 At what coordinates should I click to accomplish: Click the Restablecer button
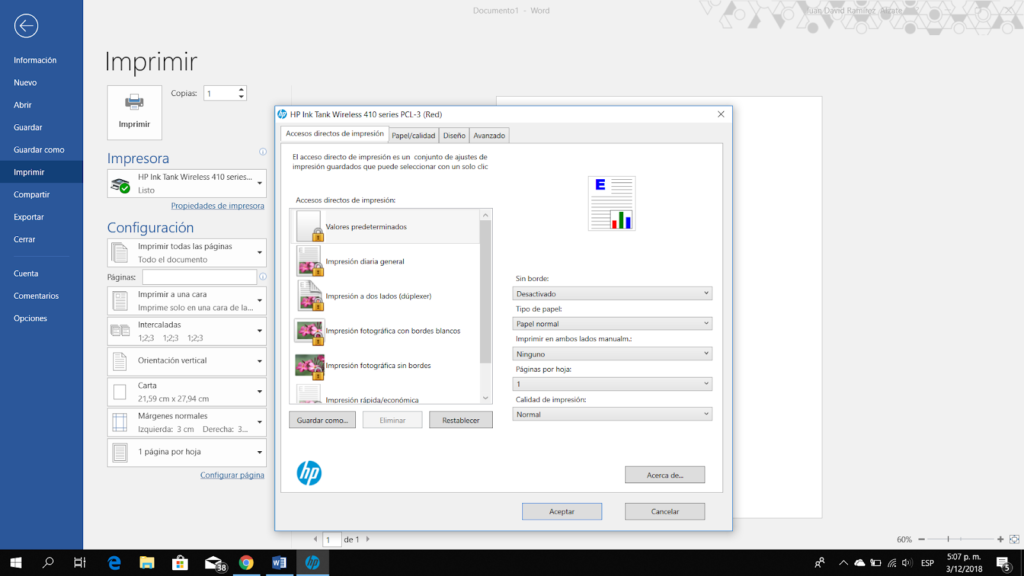click(460, 420)
